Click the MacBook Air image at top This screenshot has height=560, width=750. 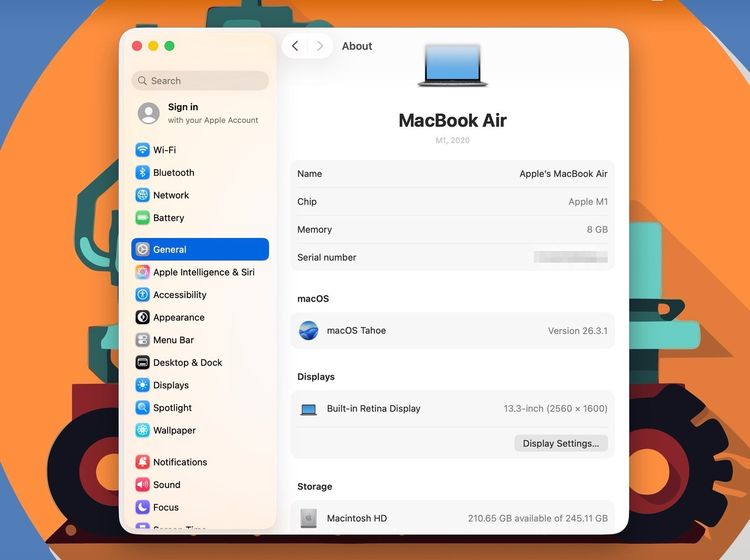tap(452, 66)
